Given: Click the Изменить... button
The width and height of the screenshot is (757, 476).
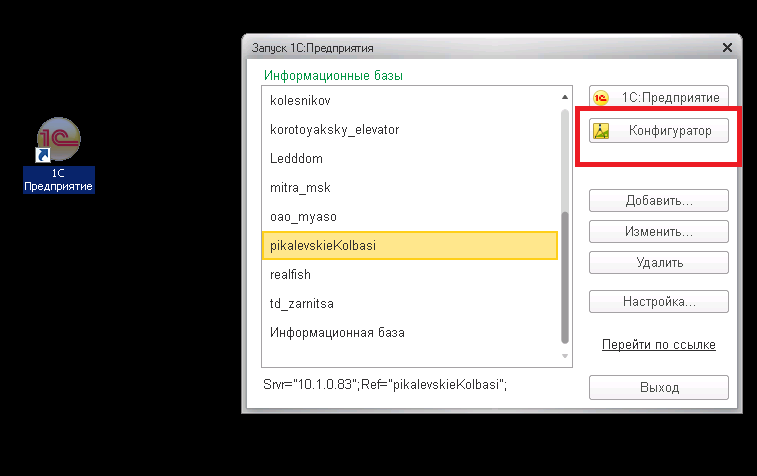Looking at the screenshot, I should pos(659,231).
